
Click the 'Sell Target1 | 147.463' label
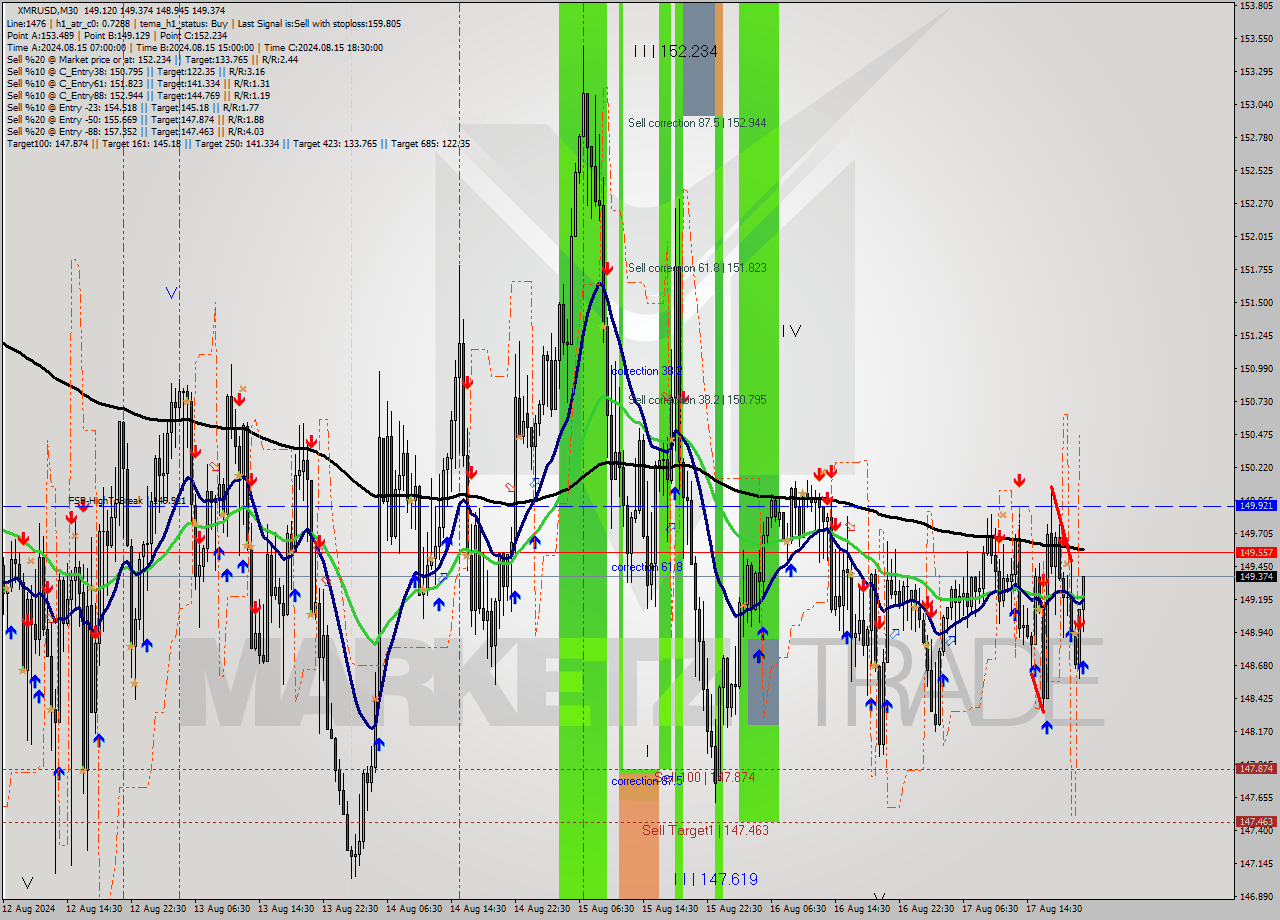[x=705, y=830]
